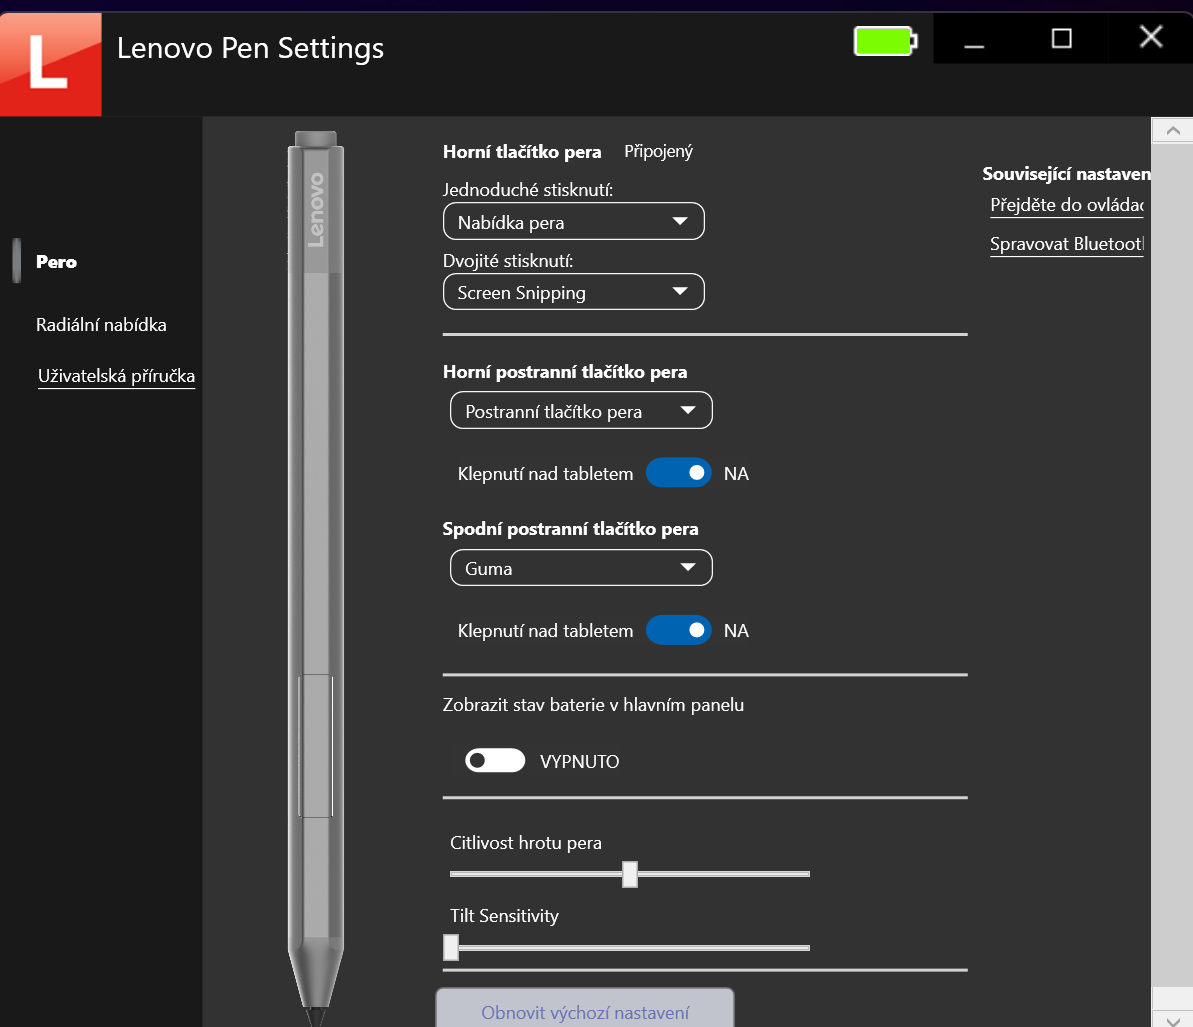1193x1027 pixels.
Task: Open the Postranní tlačítko pera dropdown
Action: 581,411
